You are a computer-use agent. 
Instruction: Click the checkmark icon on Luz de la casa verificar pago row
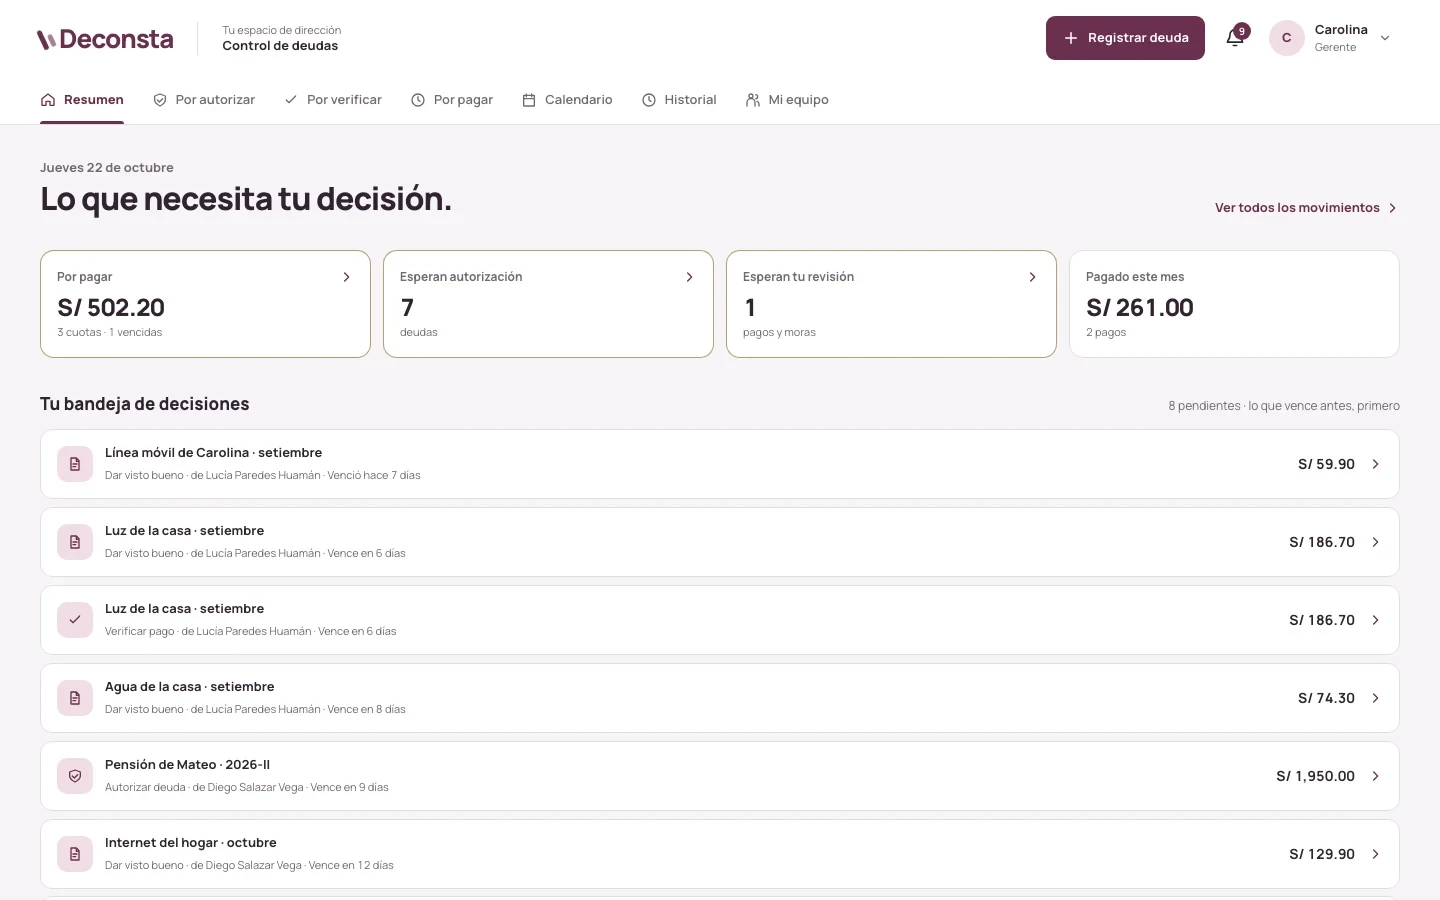pyautogui.click(x=75, y=620)
